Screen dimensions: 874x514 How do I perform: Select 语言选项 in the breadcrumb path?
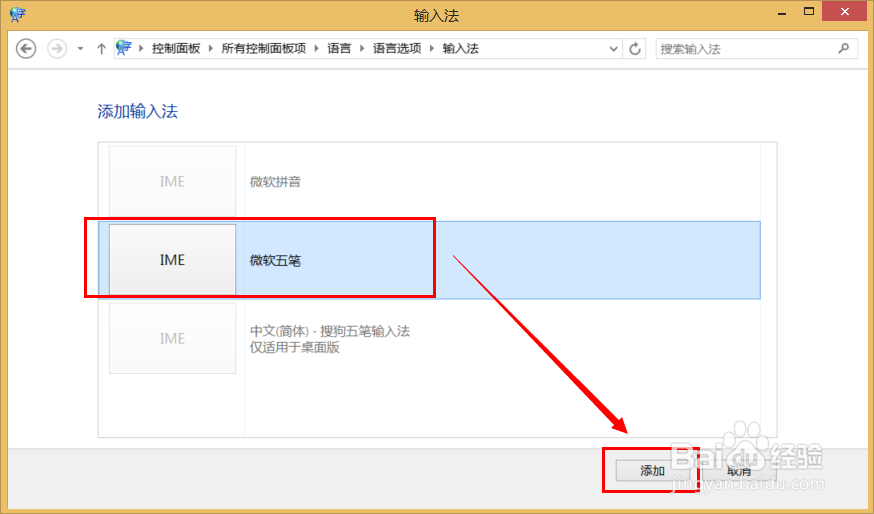tap(397, 49)
